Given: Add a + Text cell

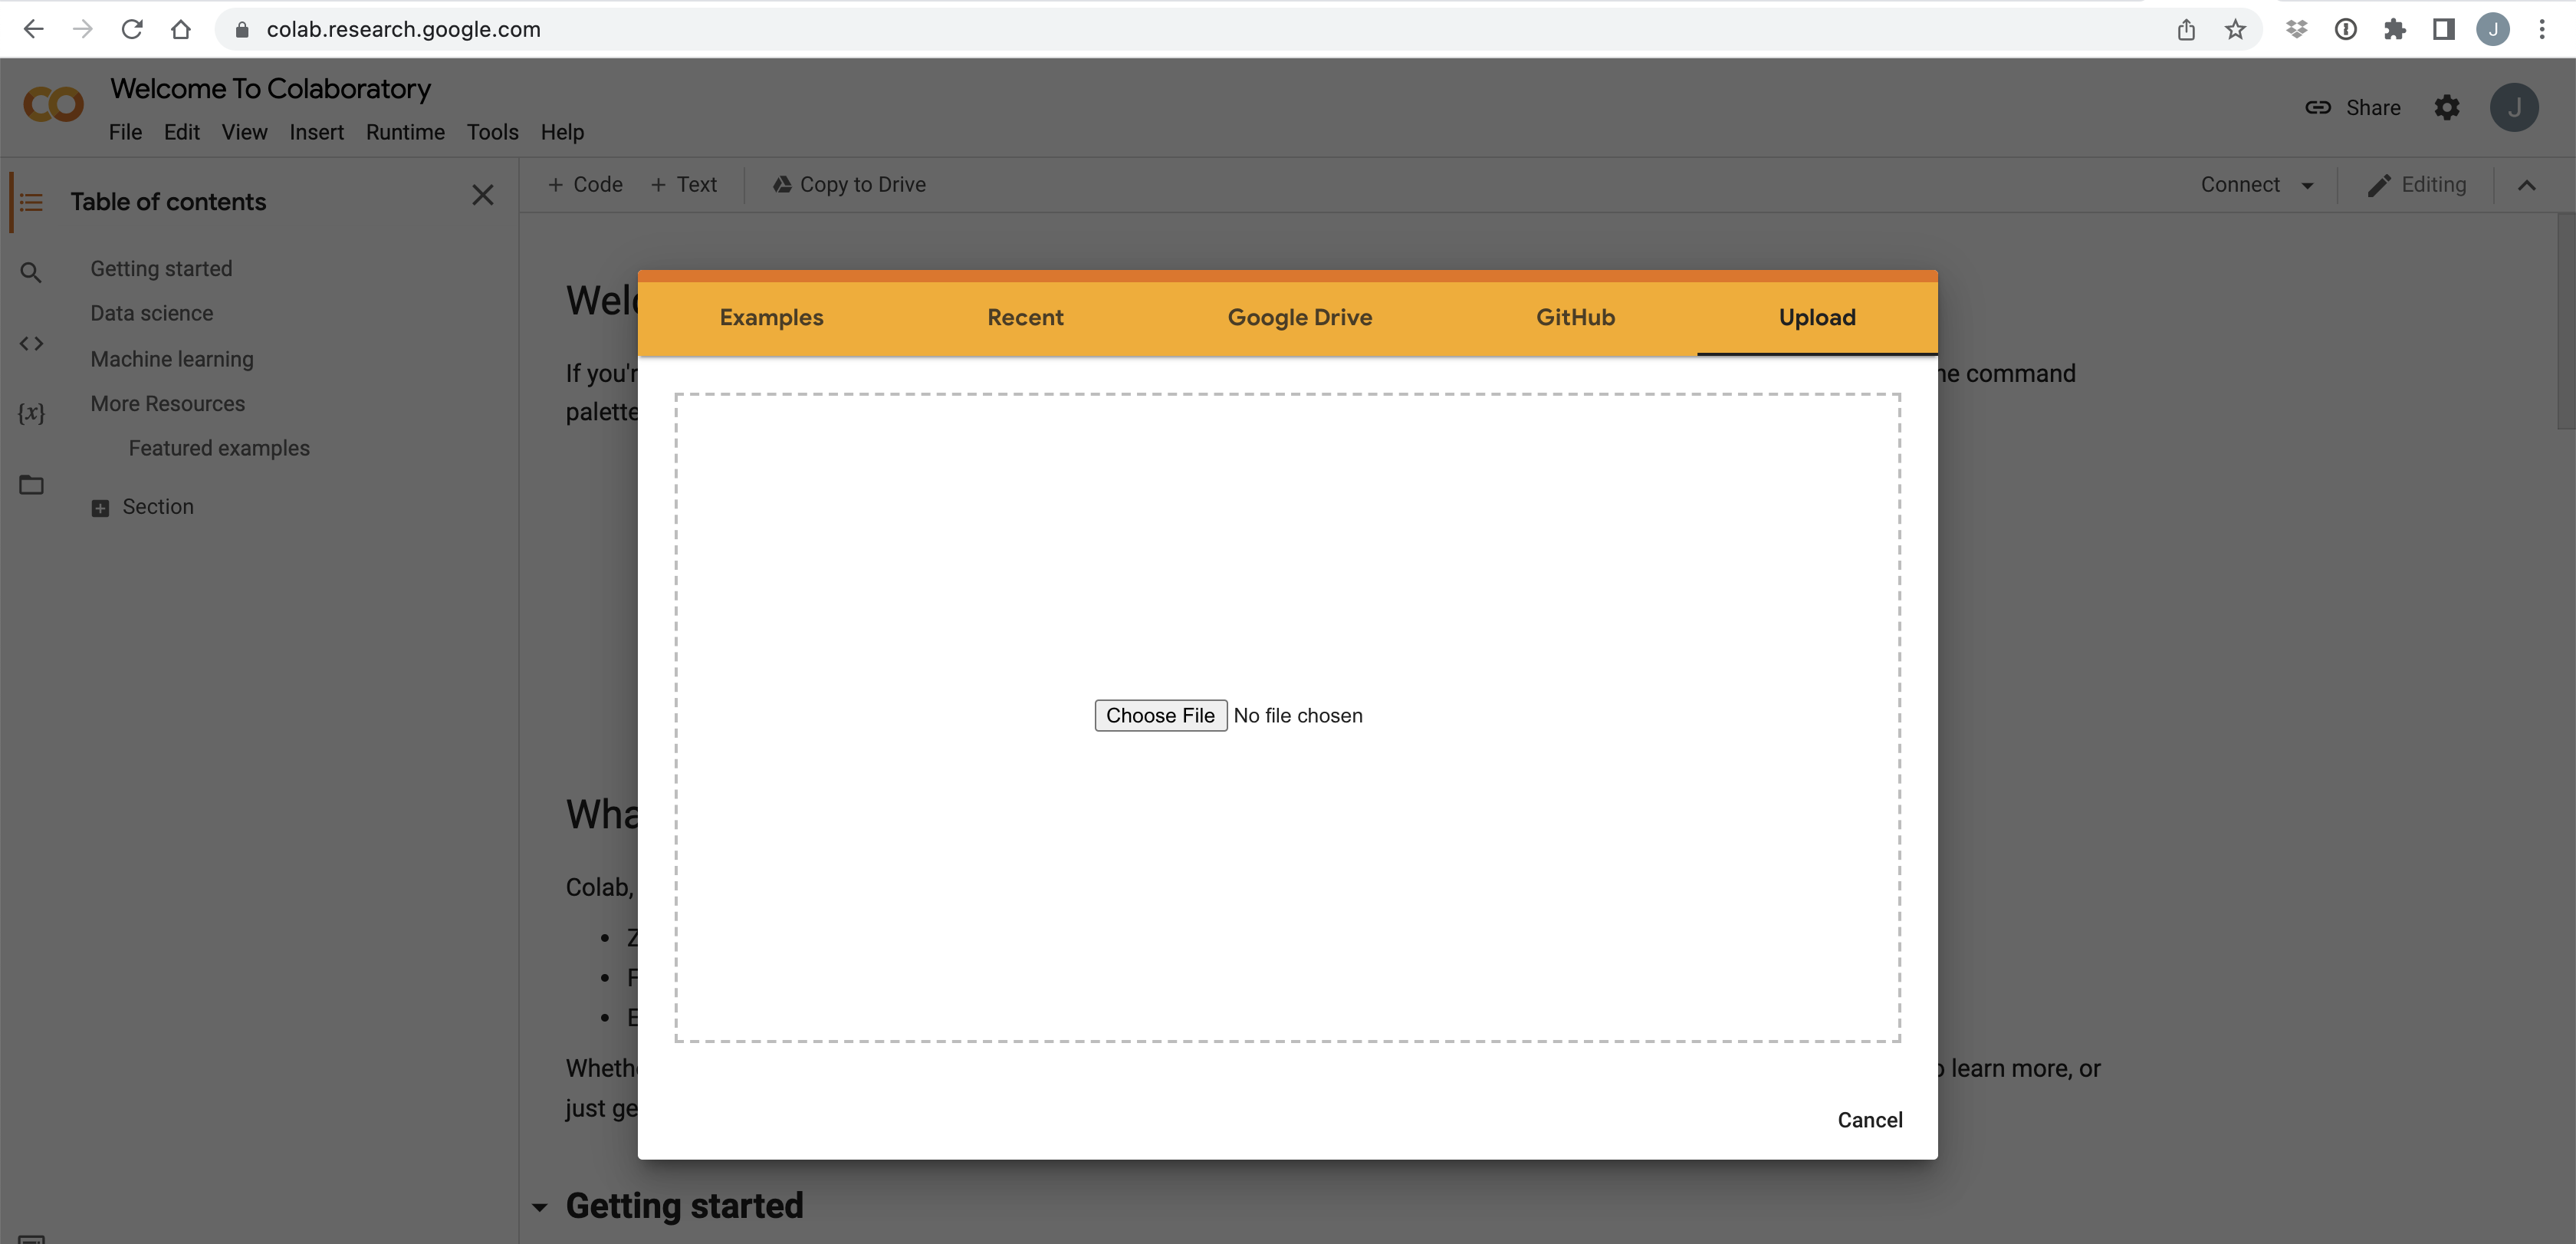Looking at the screenshot, I should click(684, 185).
